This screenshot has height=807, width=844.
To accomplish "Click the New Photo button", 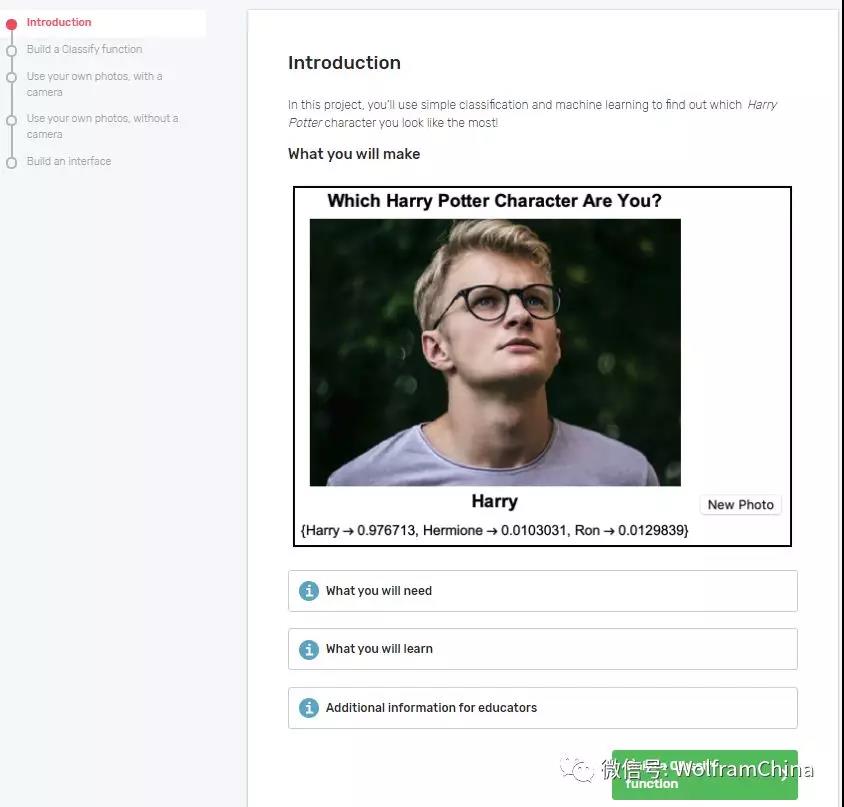I will click(x=741, y=504).
